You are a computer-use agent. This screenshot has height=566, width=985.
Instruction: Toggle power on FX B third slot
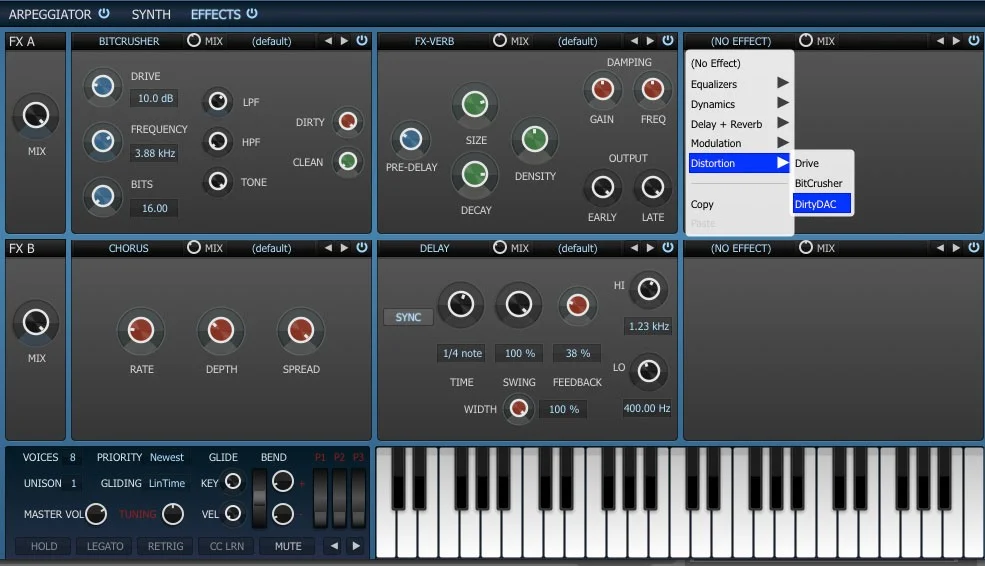coord(974,248)
